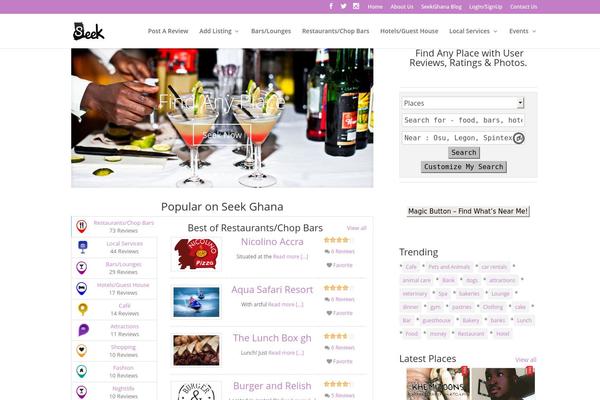Expand the Events nav menu
The height and width of the screenshot is (400, 600).
pos(522,31)
